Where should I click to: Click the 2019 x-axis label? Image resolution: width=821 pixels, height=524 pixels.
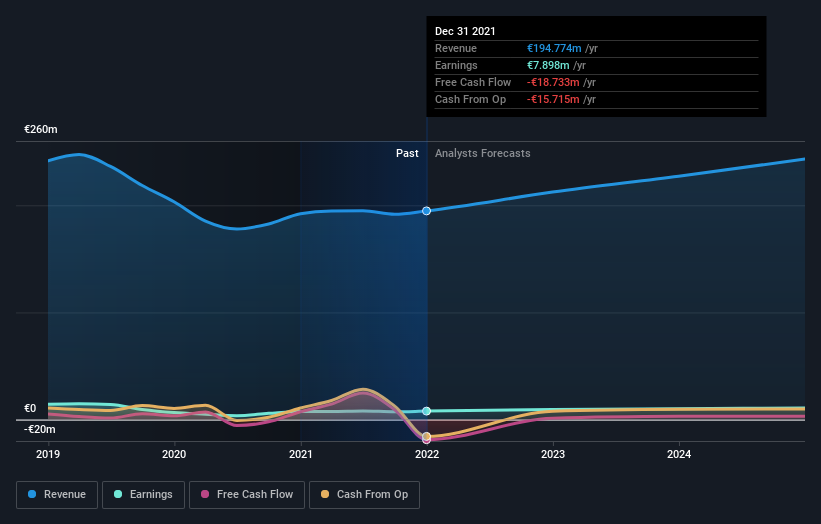tap(48, 454)
